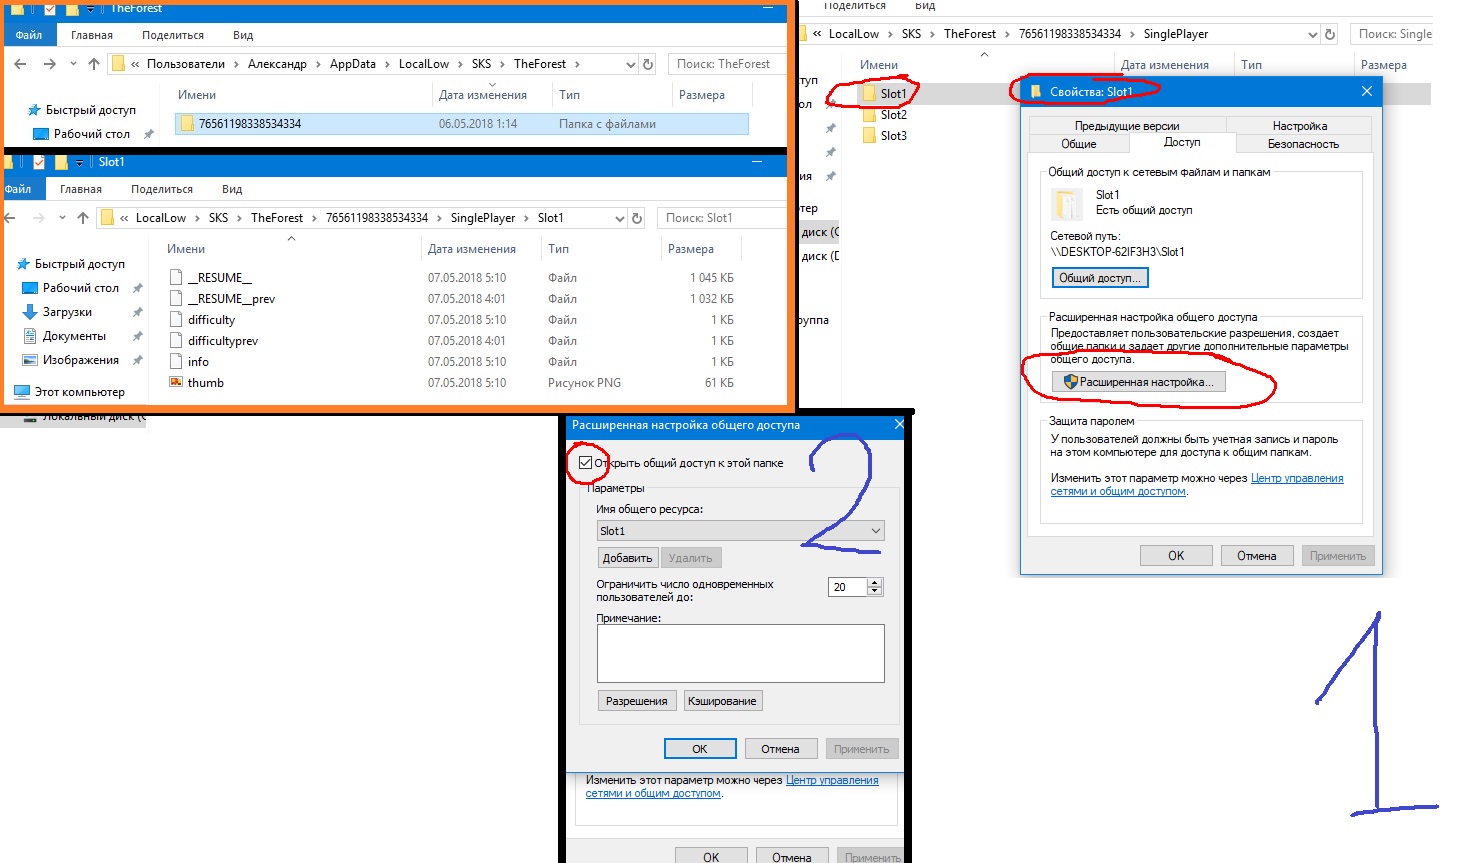The height and width of the screenshot is (863, 1471).
Task: Click the back arrow in the TheForest explorer window
Action: click(21, 64)
